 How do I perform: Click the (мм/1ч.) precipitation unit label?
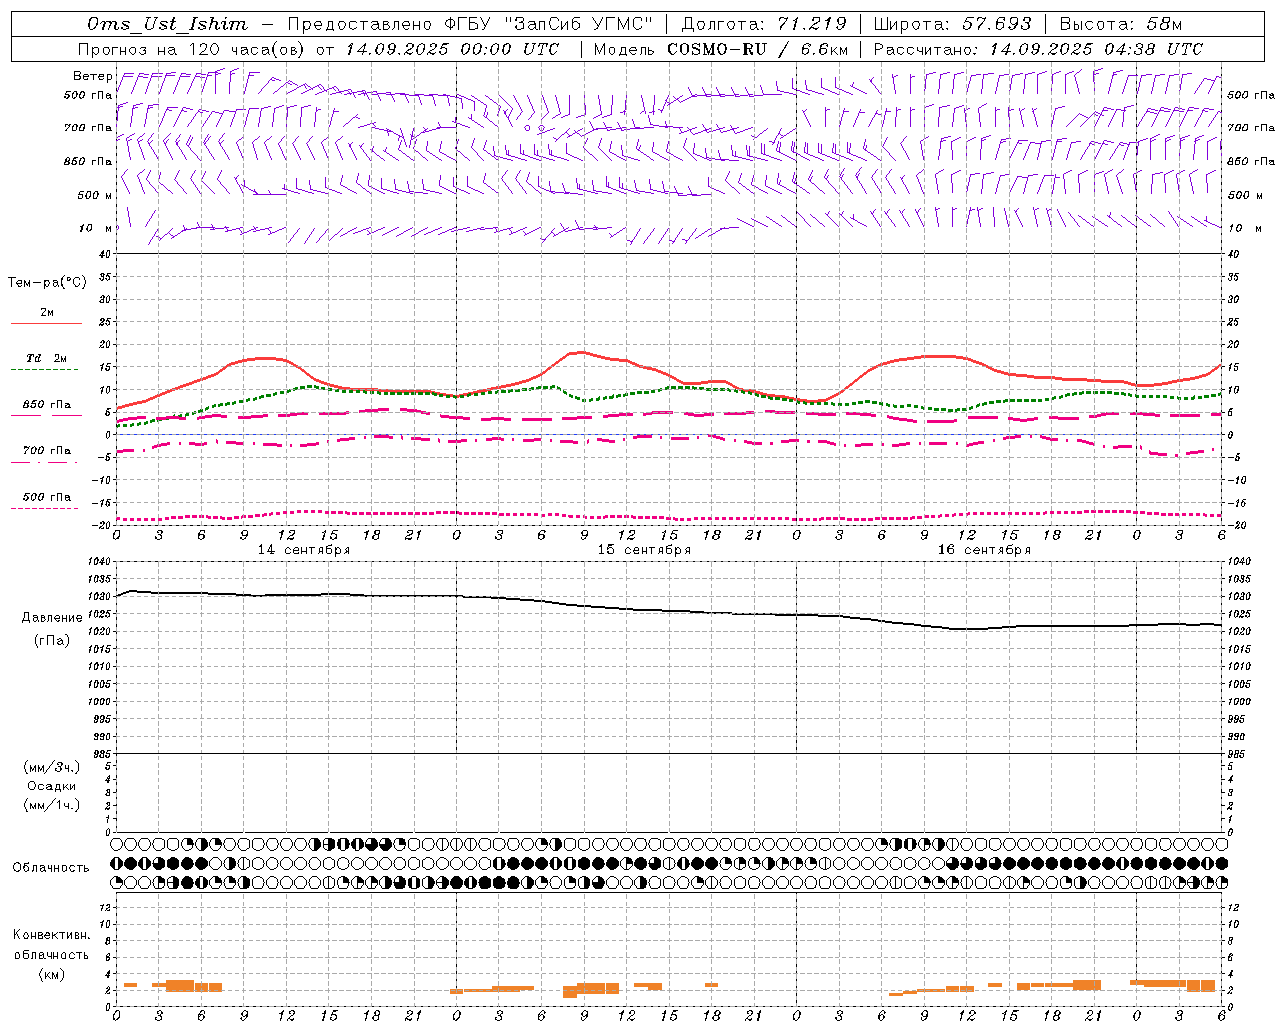(52, 805)
